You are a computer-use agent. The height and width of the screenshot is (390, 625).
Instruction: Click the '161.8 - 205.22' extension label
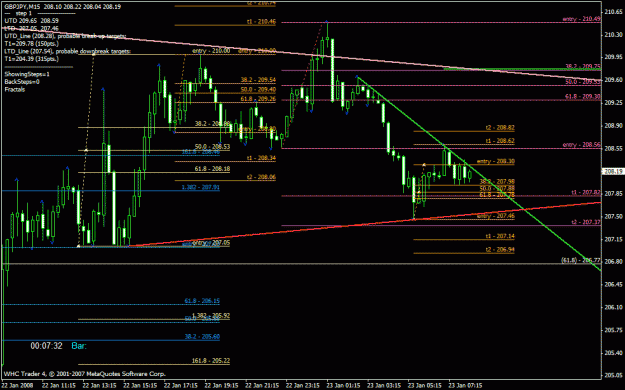click(211, 360)
